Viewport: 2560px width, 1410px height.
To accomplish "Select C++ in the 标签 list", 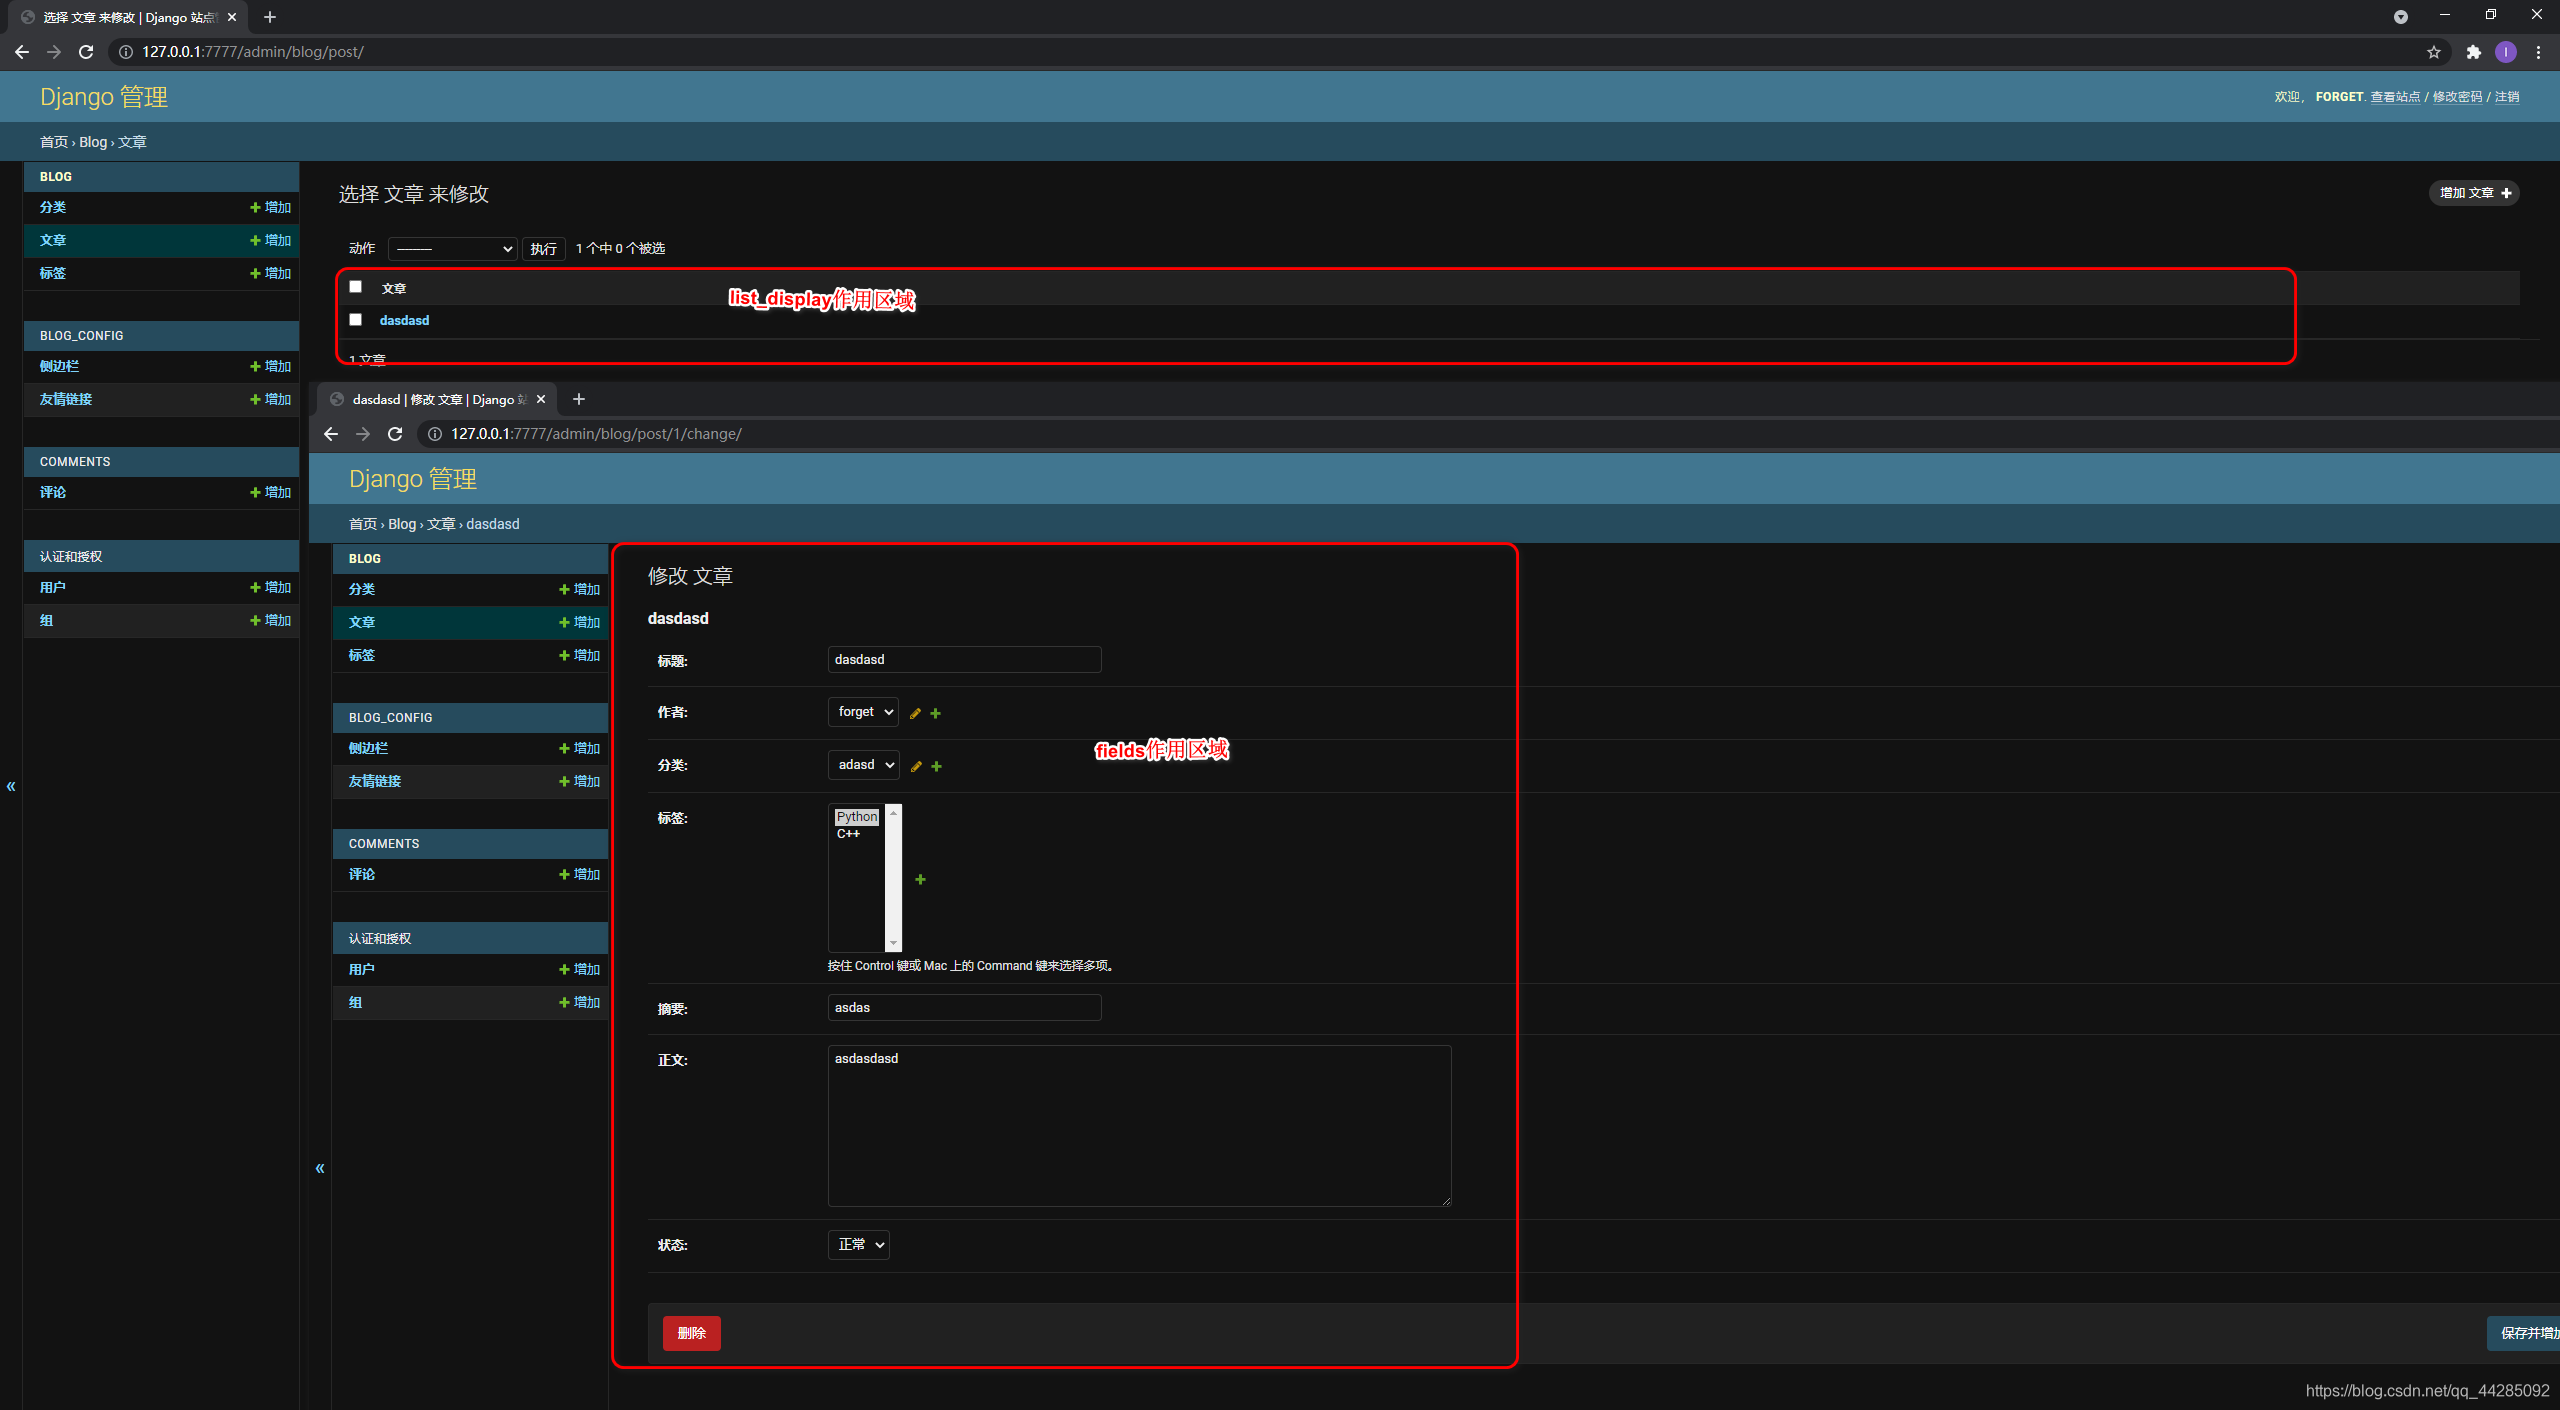I will 848,833.
